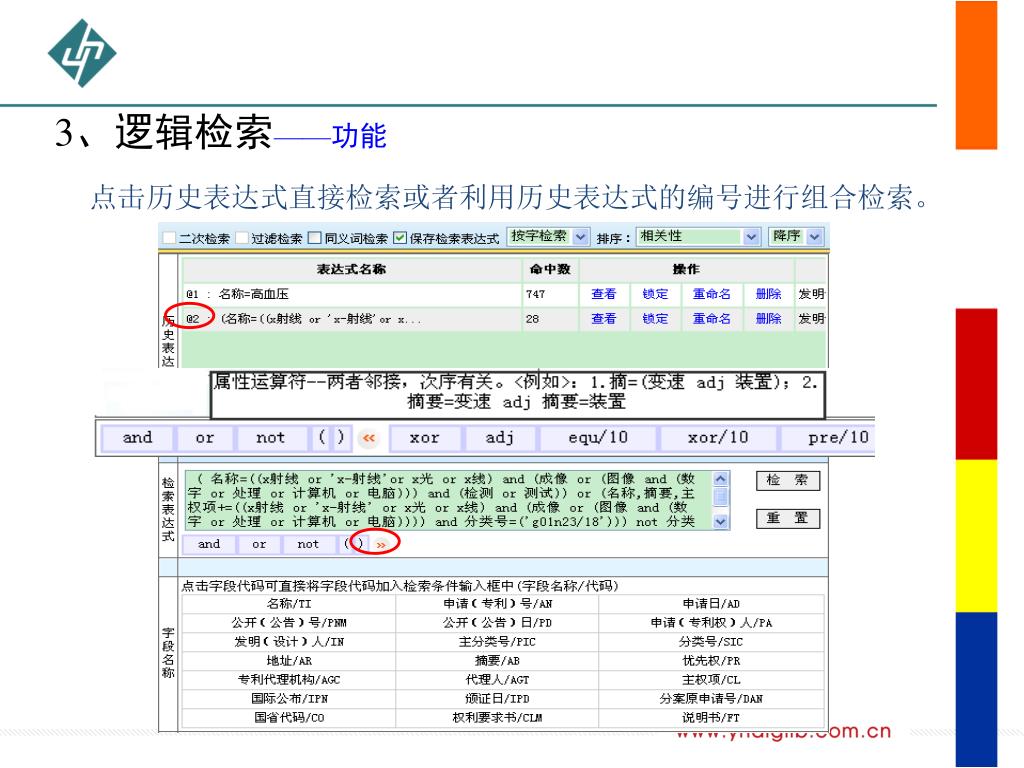This screenshot has height=768, width=1024.
Task: Tick the 二次检索 checkbox
Action: (169, 238)
